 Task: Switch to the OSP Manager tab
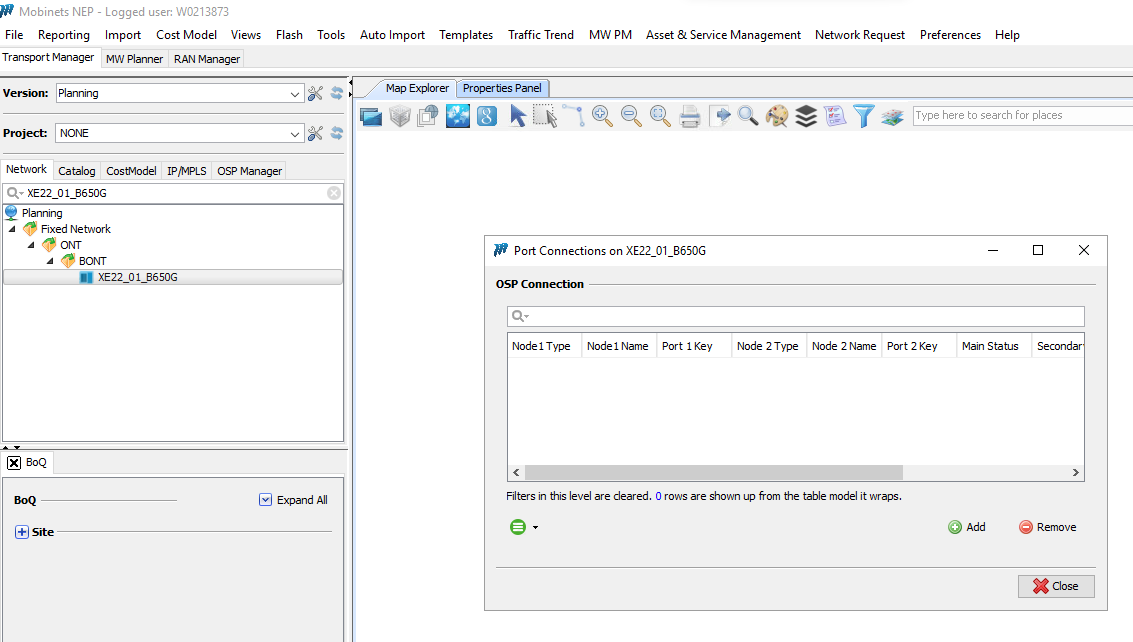249,171
